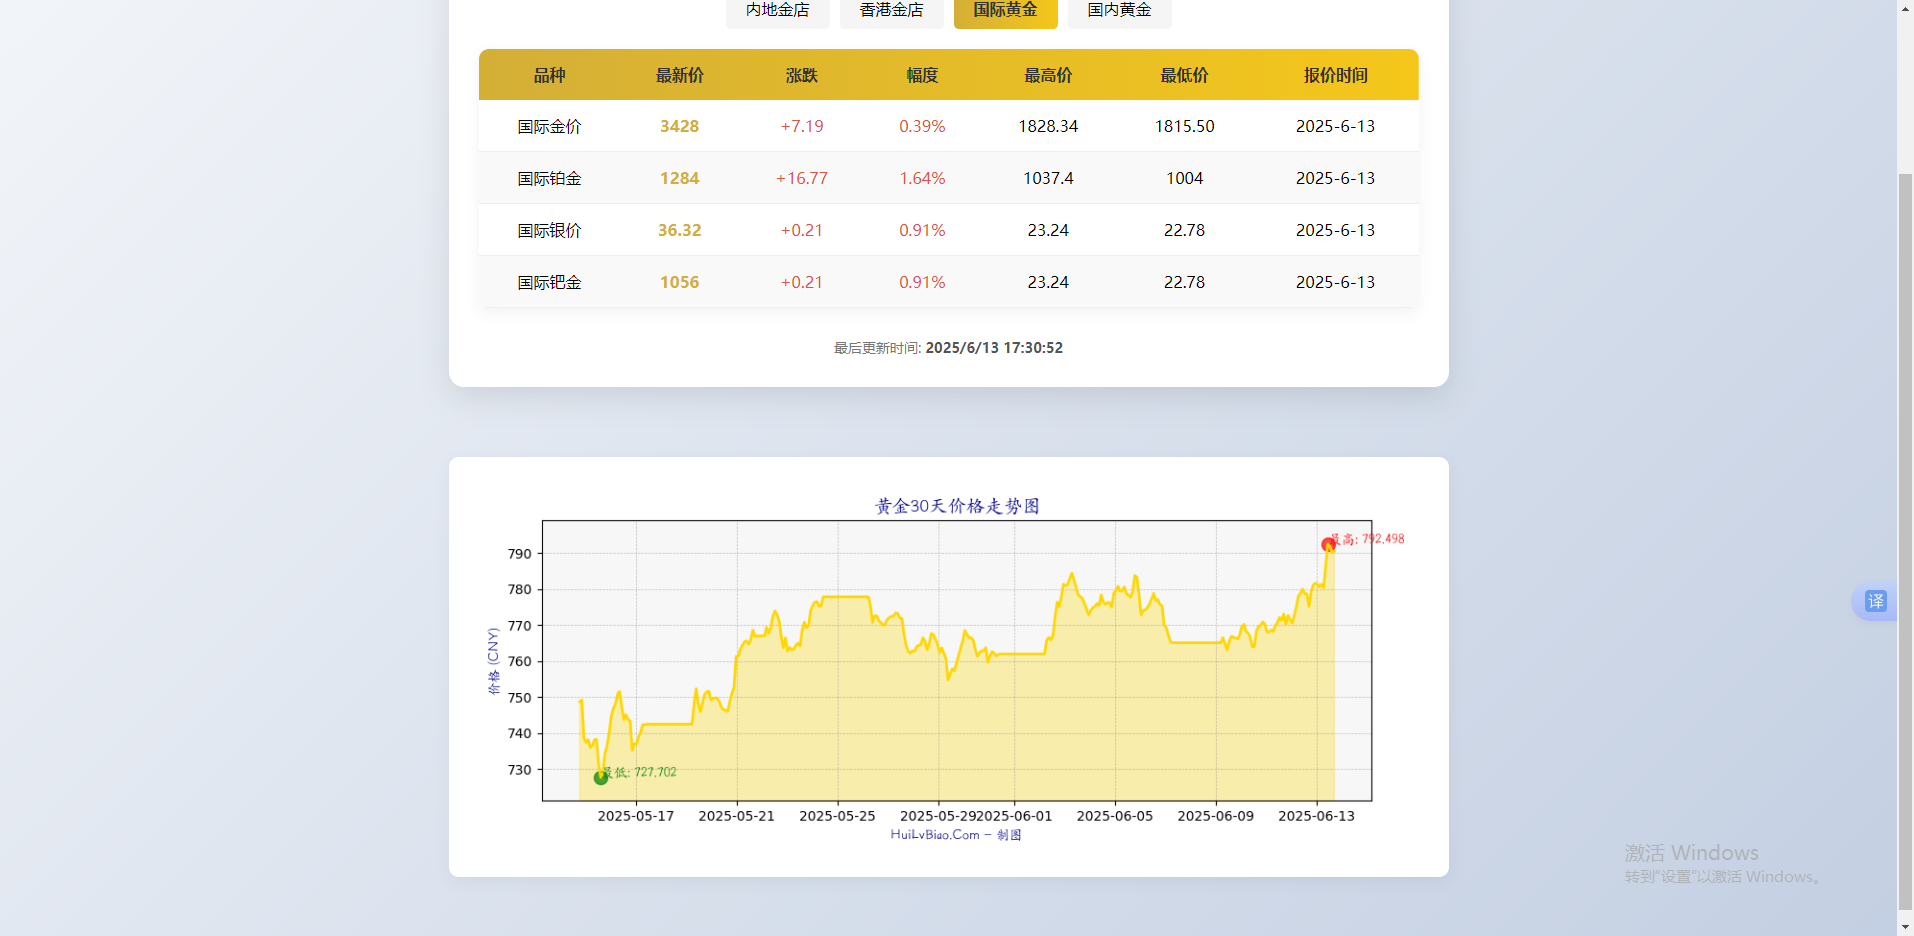Click the green lowest-price marker on the chart
The image size is (1914, 936).
coord(600,778)
